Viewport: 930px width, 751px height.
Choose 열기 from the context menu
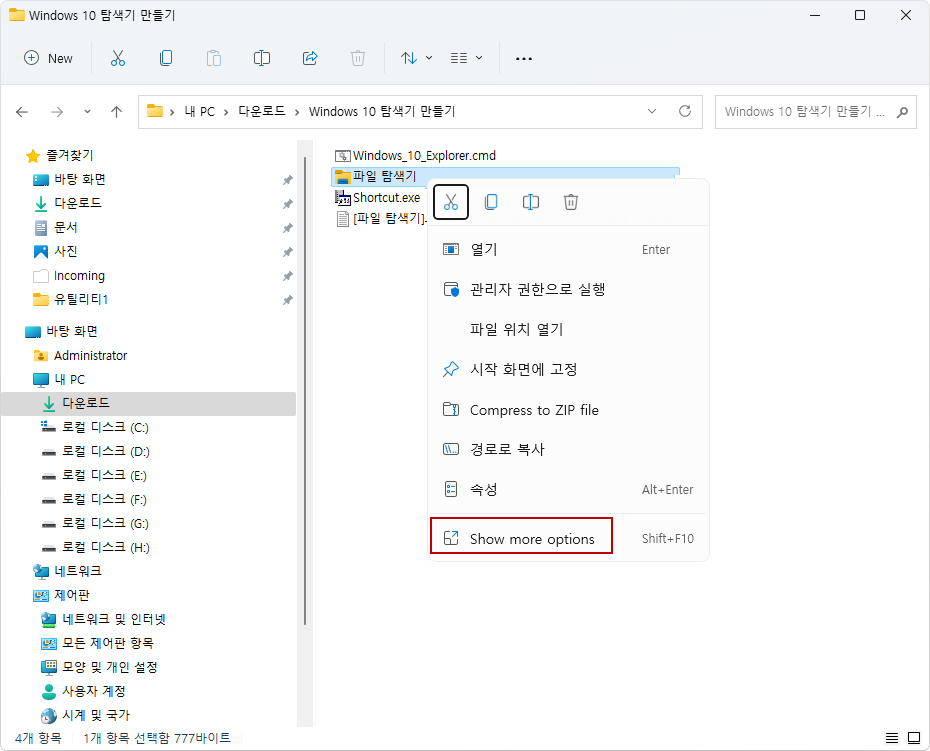(568, 250)
